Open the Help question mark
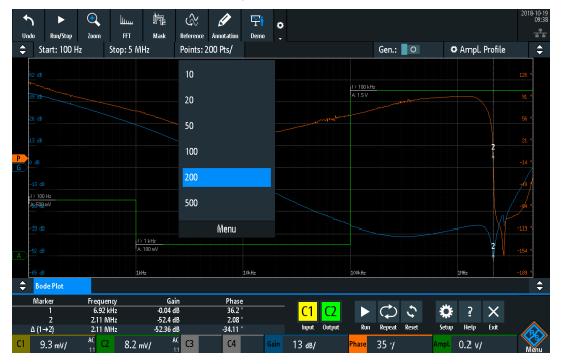561x364 pixels. (x=470, y=312)
